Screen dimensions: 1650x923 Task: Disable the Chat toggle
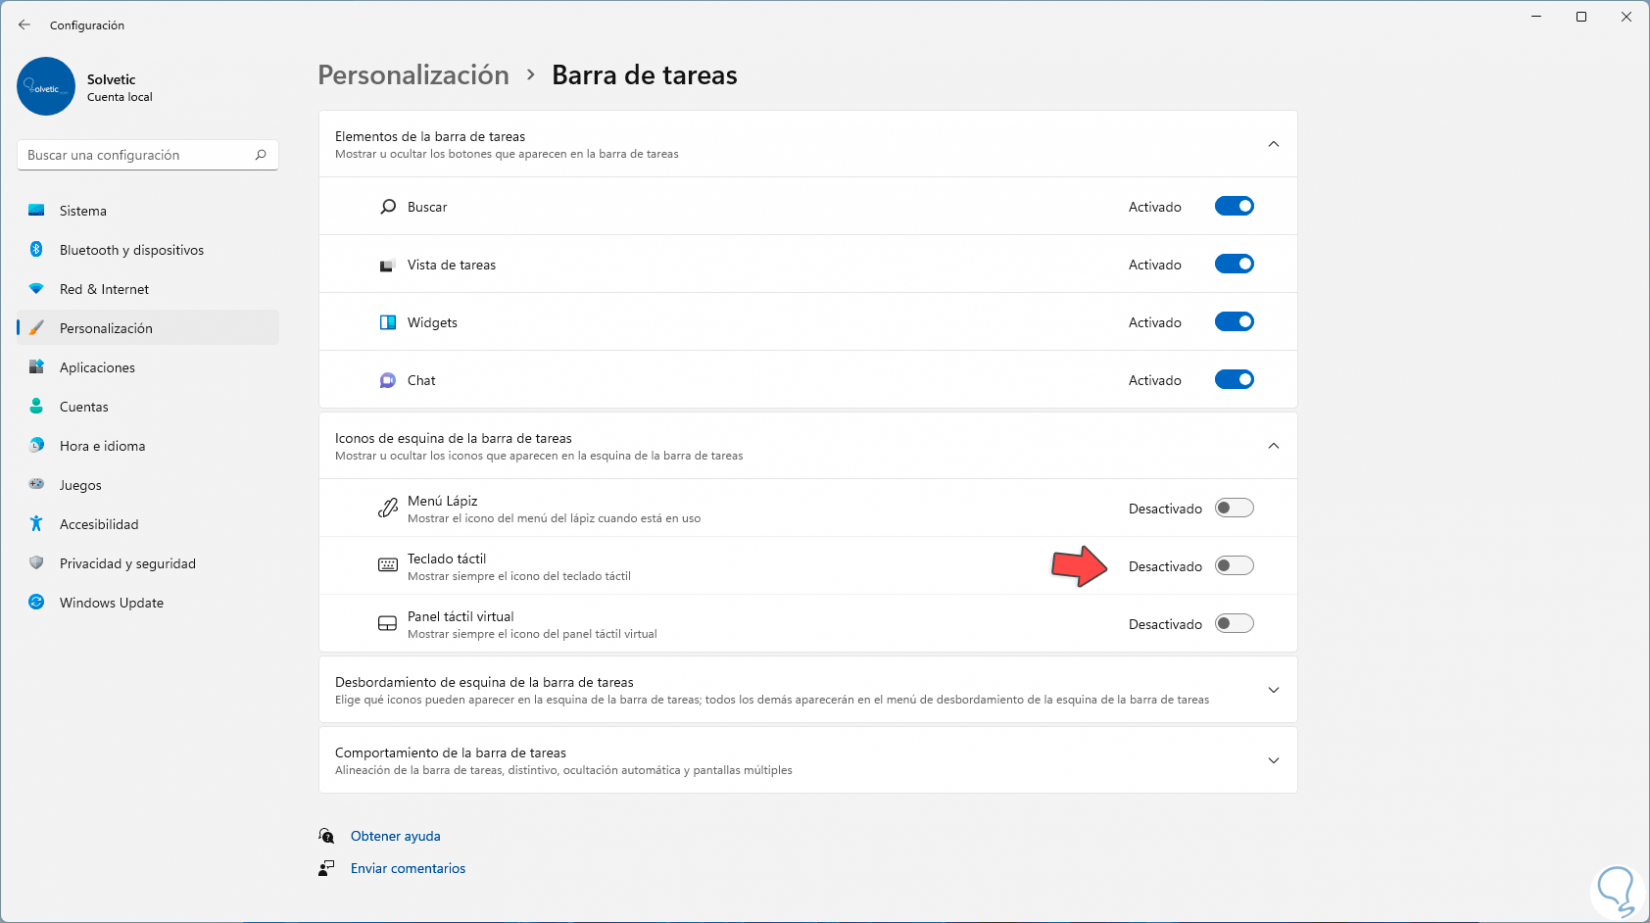tap(1234, 380)
